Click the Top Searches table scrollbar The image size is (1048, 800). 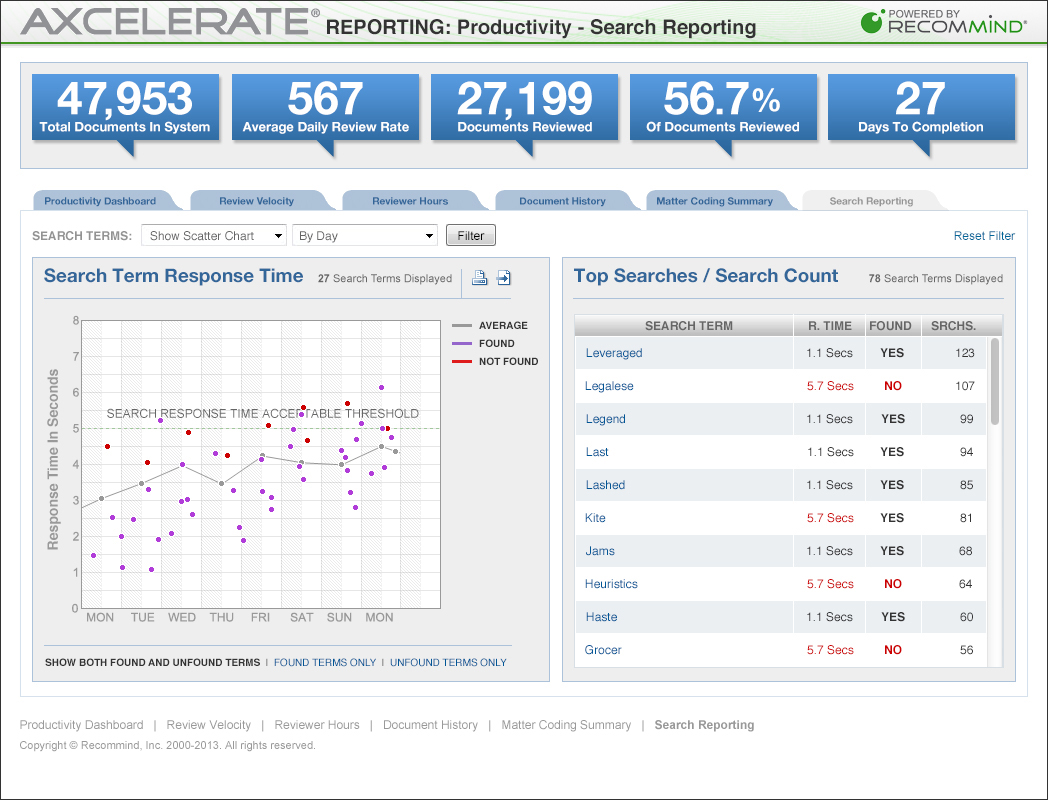[x=995, y=381]
